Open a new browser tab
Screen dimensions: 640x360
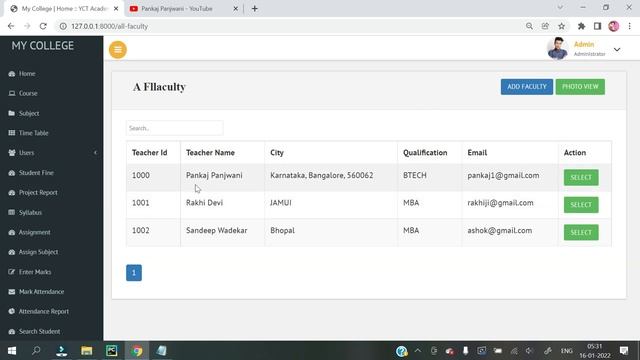click(x=255, y=9)
